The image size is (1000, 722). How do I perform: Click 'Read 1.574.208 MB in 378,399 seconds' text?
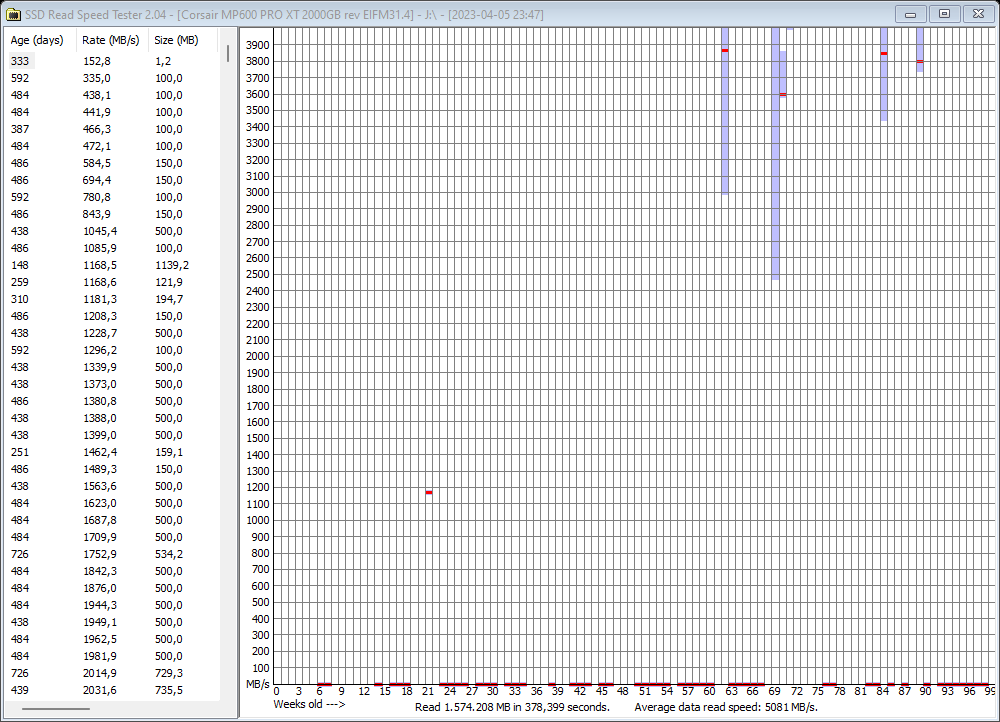pyautogui.click(x=512, y=707)
